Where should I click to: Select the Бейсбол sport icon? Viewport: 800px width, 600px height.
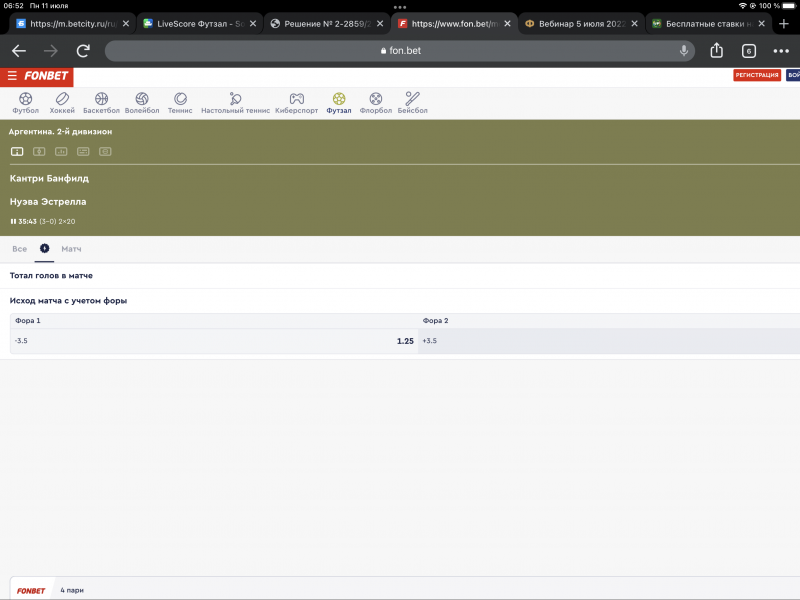tap(412, 102)
